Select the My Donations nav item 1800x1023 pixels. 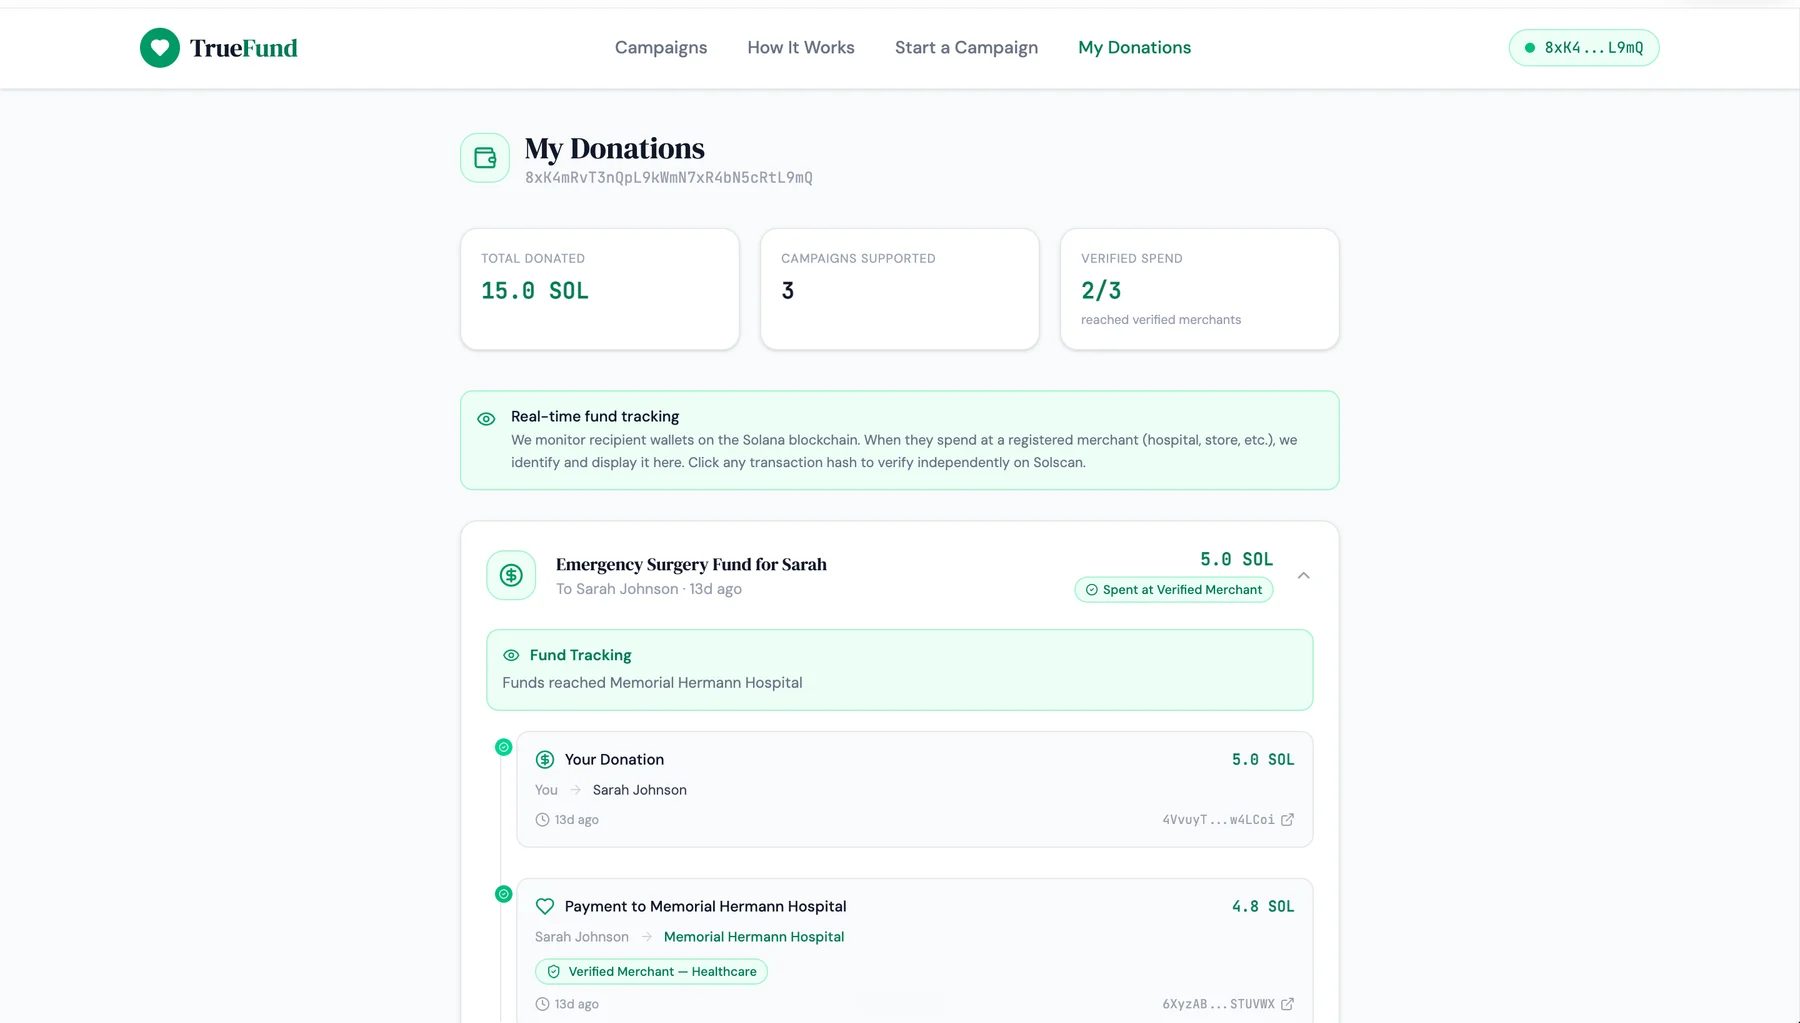click(x=1135, y=48)
